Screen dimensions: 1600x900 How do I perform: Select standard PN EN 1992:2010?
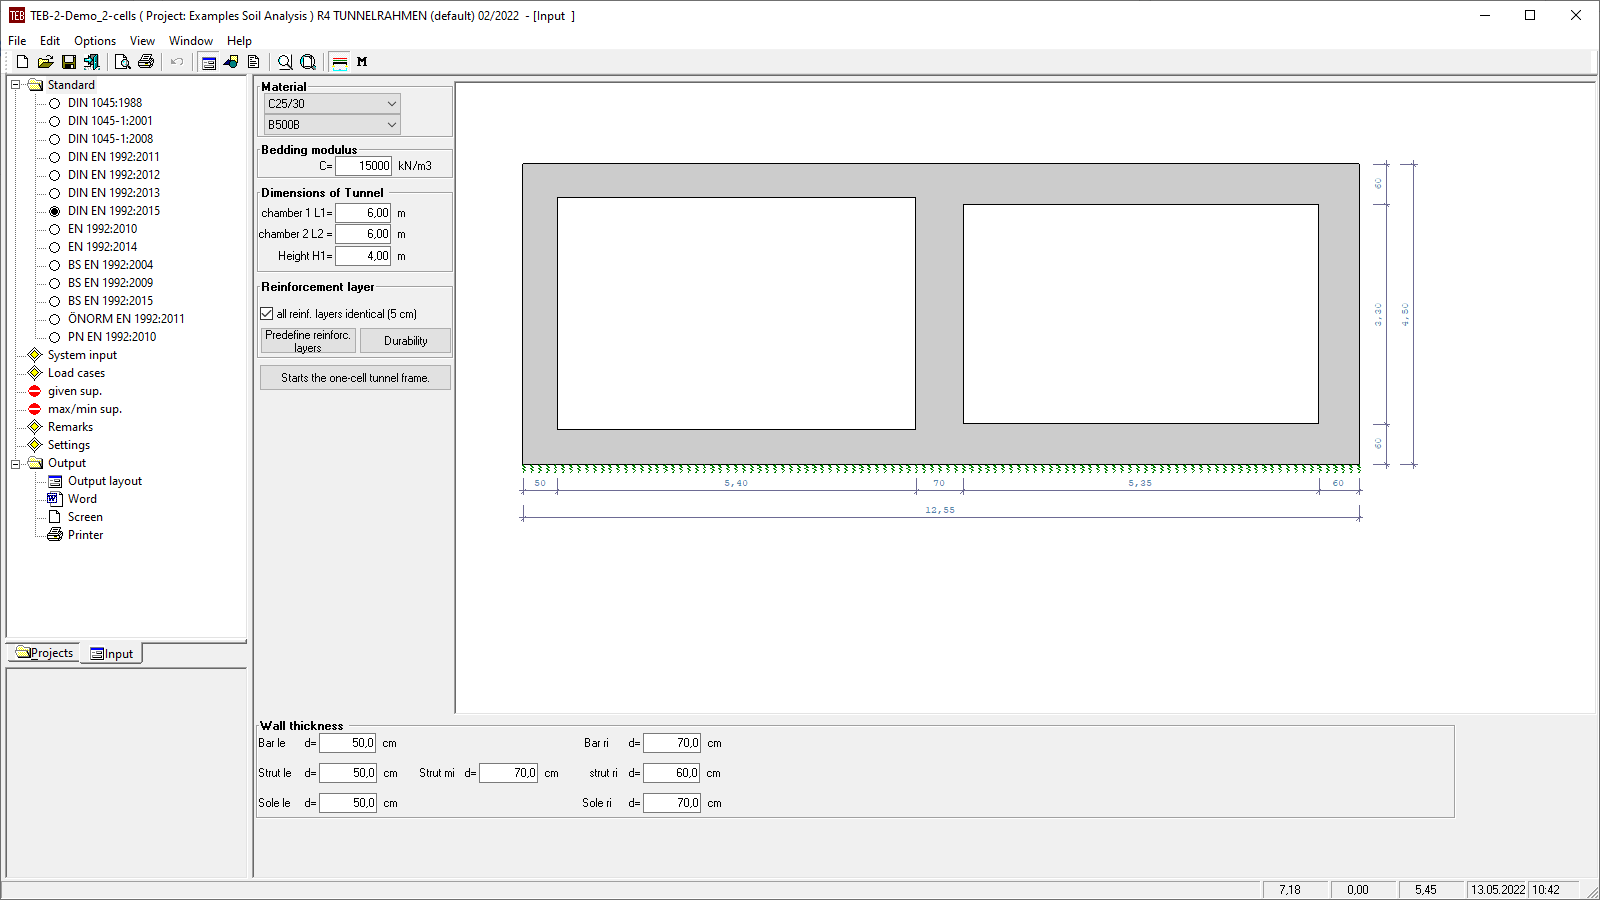coord(55,337)
